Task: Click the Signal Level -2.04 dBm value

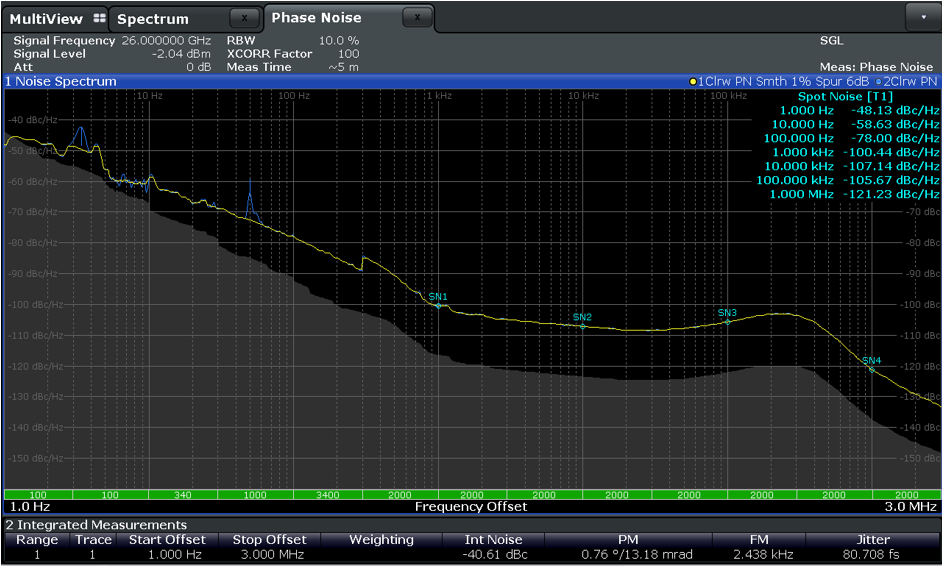Action: tap(181, 53)
